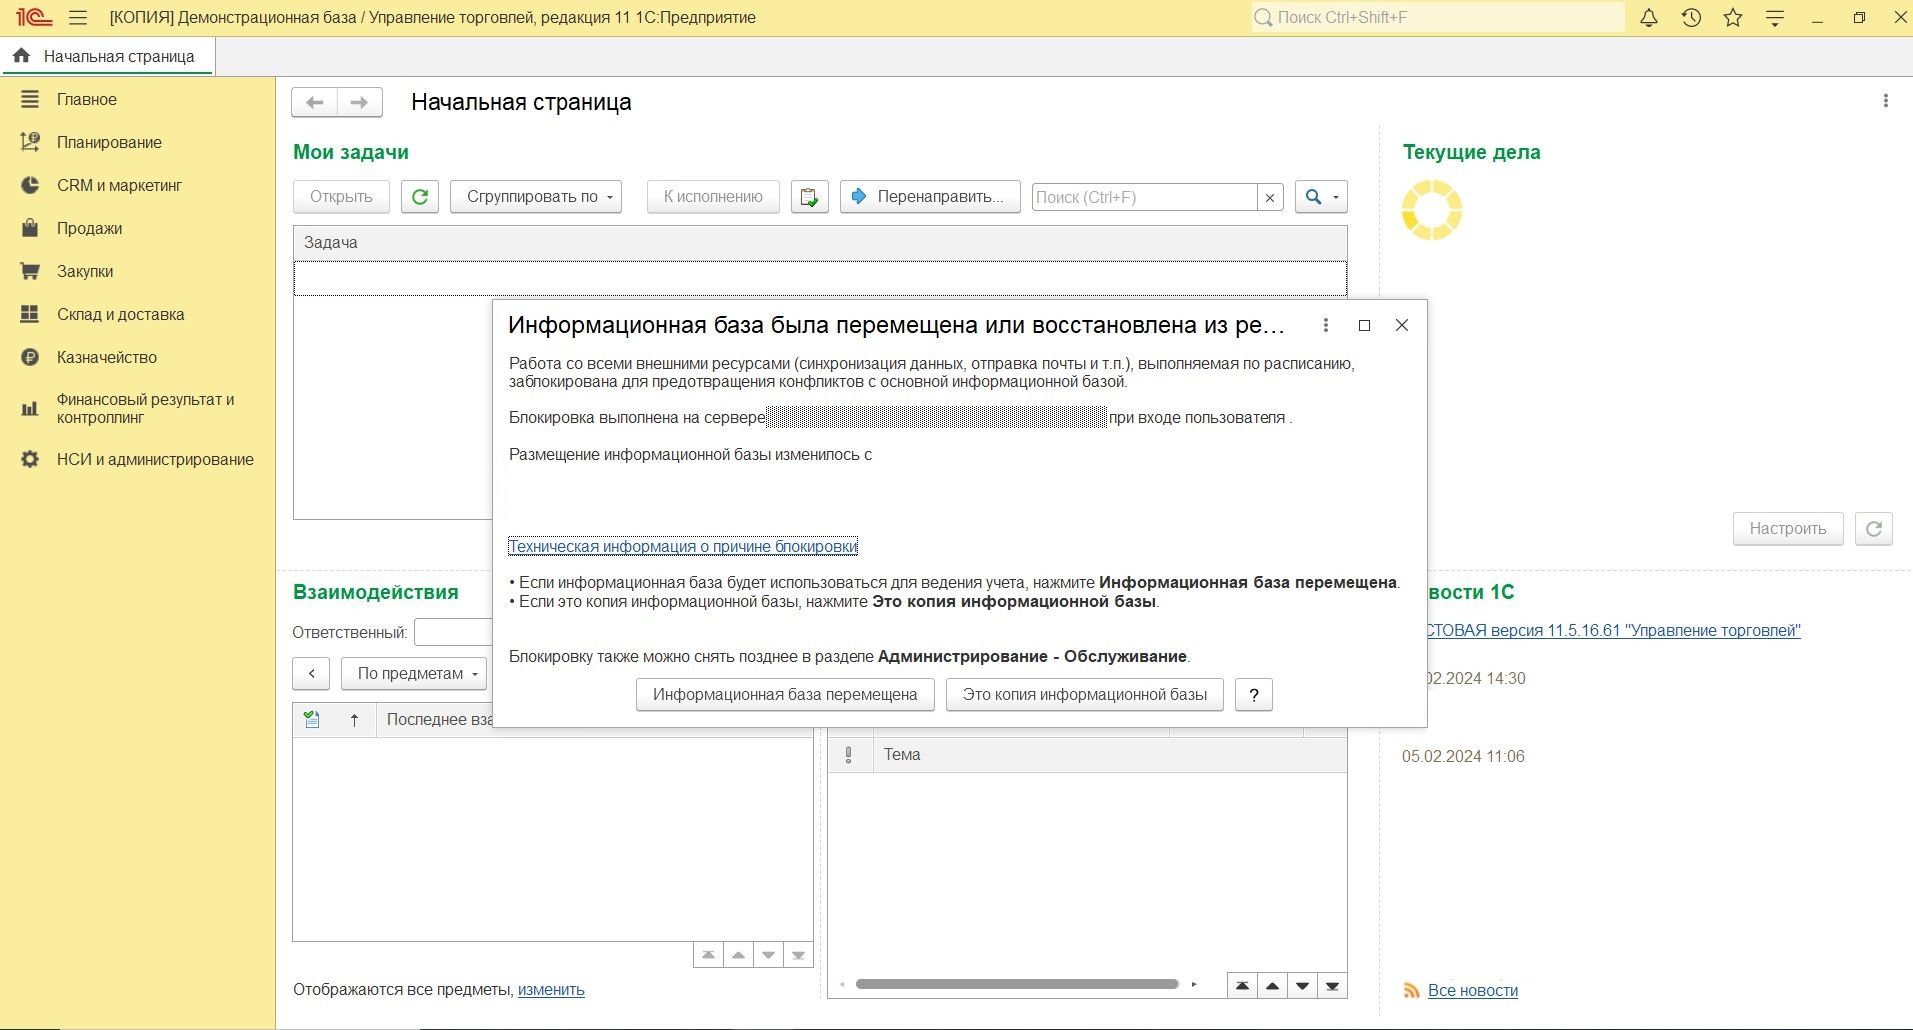Click the Тема column header

pyautogui.click(x=1110, y=755)
